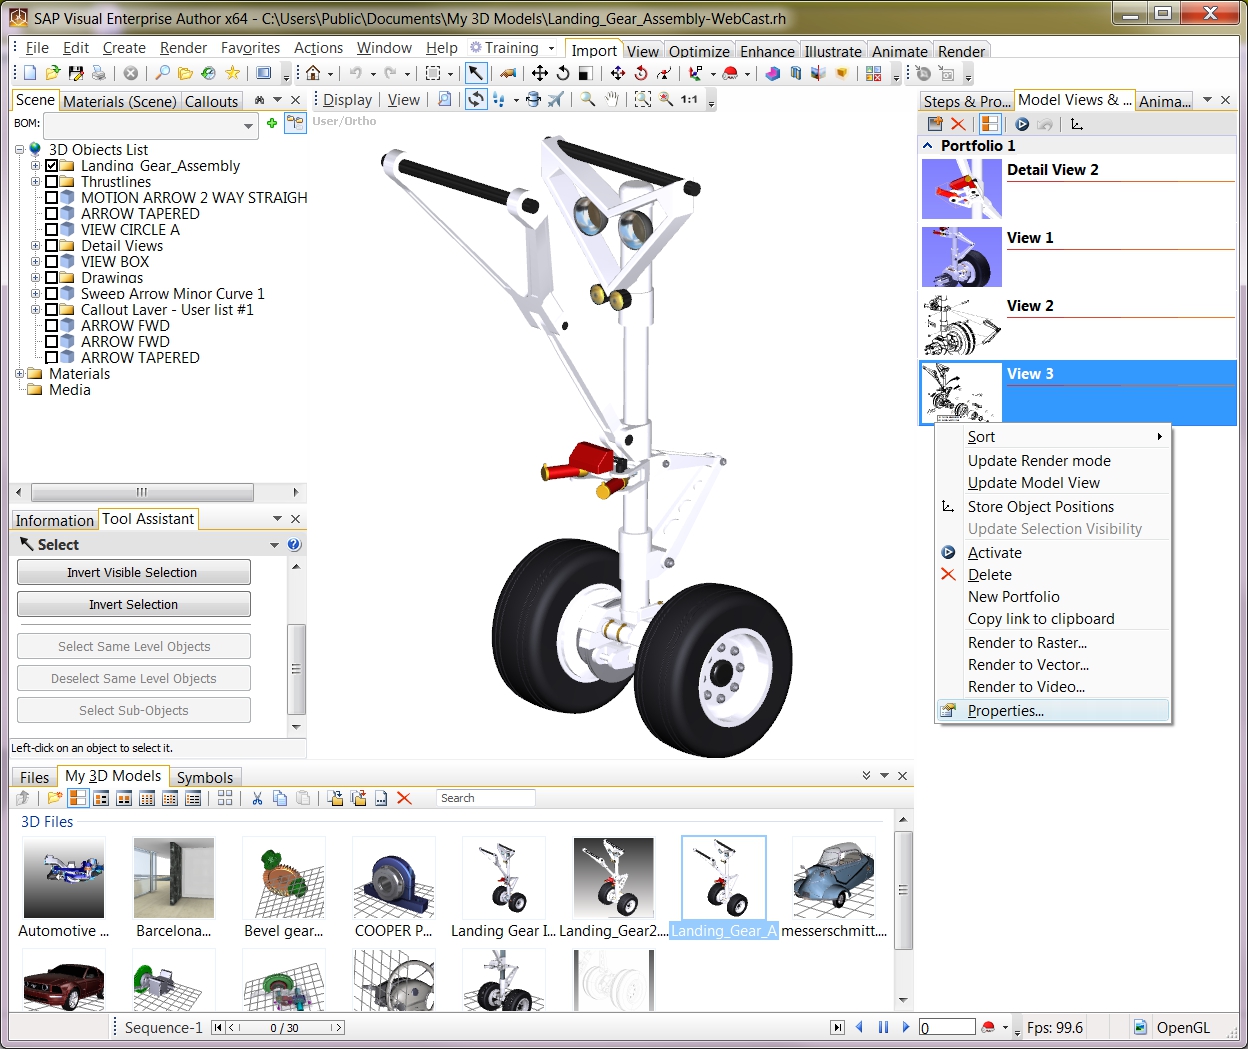Click the orbit/rotate view icon in viewport toolbar
Viewport: 1248px width, 1049px height.
pyautogui.click(x=476, y=99)
